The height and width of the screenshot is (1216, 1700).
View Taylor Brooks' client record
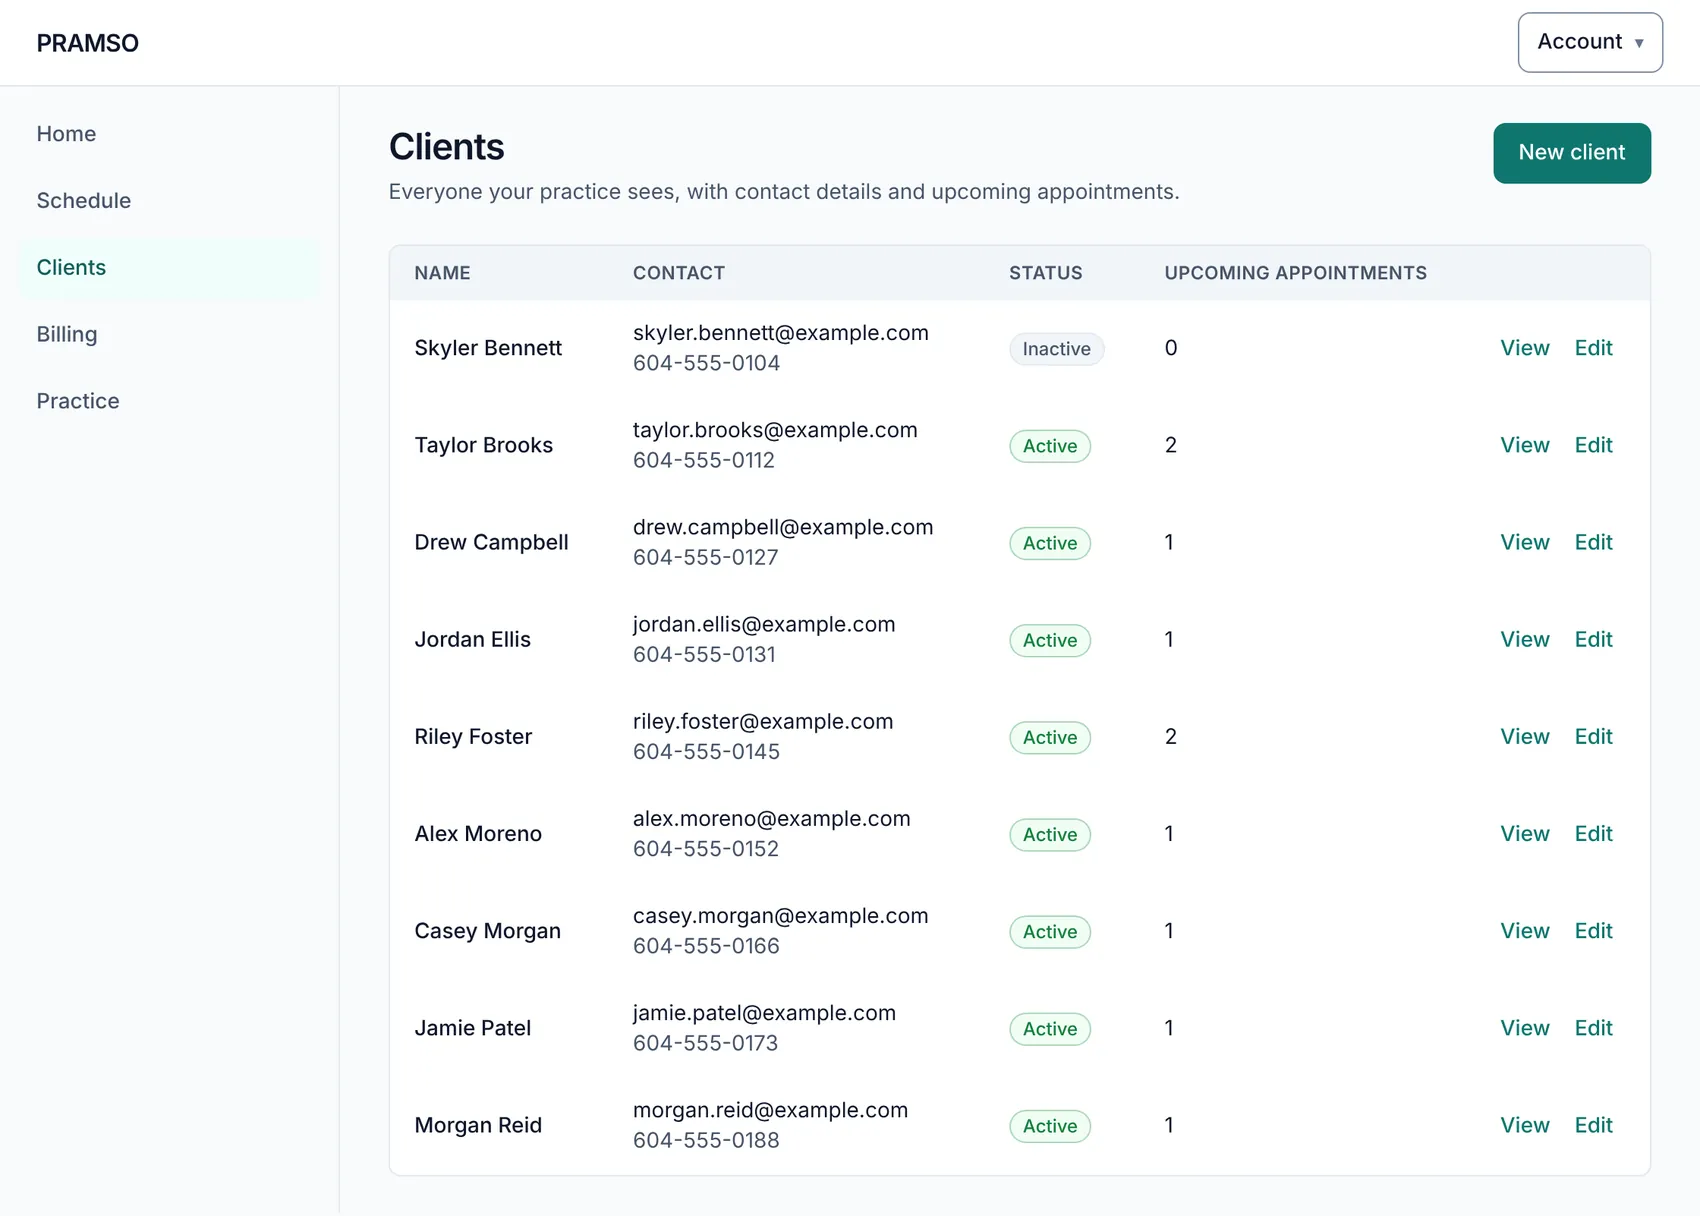click(x=1525, y=445)
